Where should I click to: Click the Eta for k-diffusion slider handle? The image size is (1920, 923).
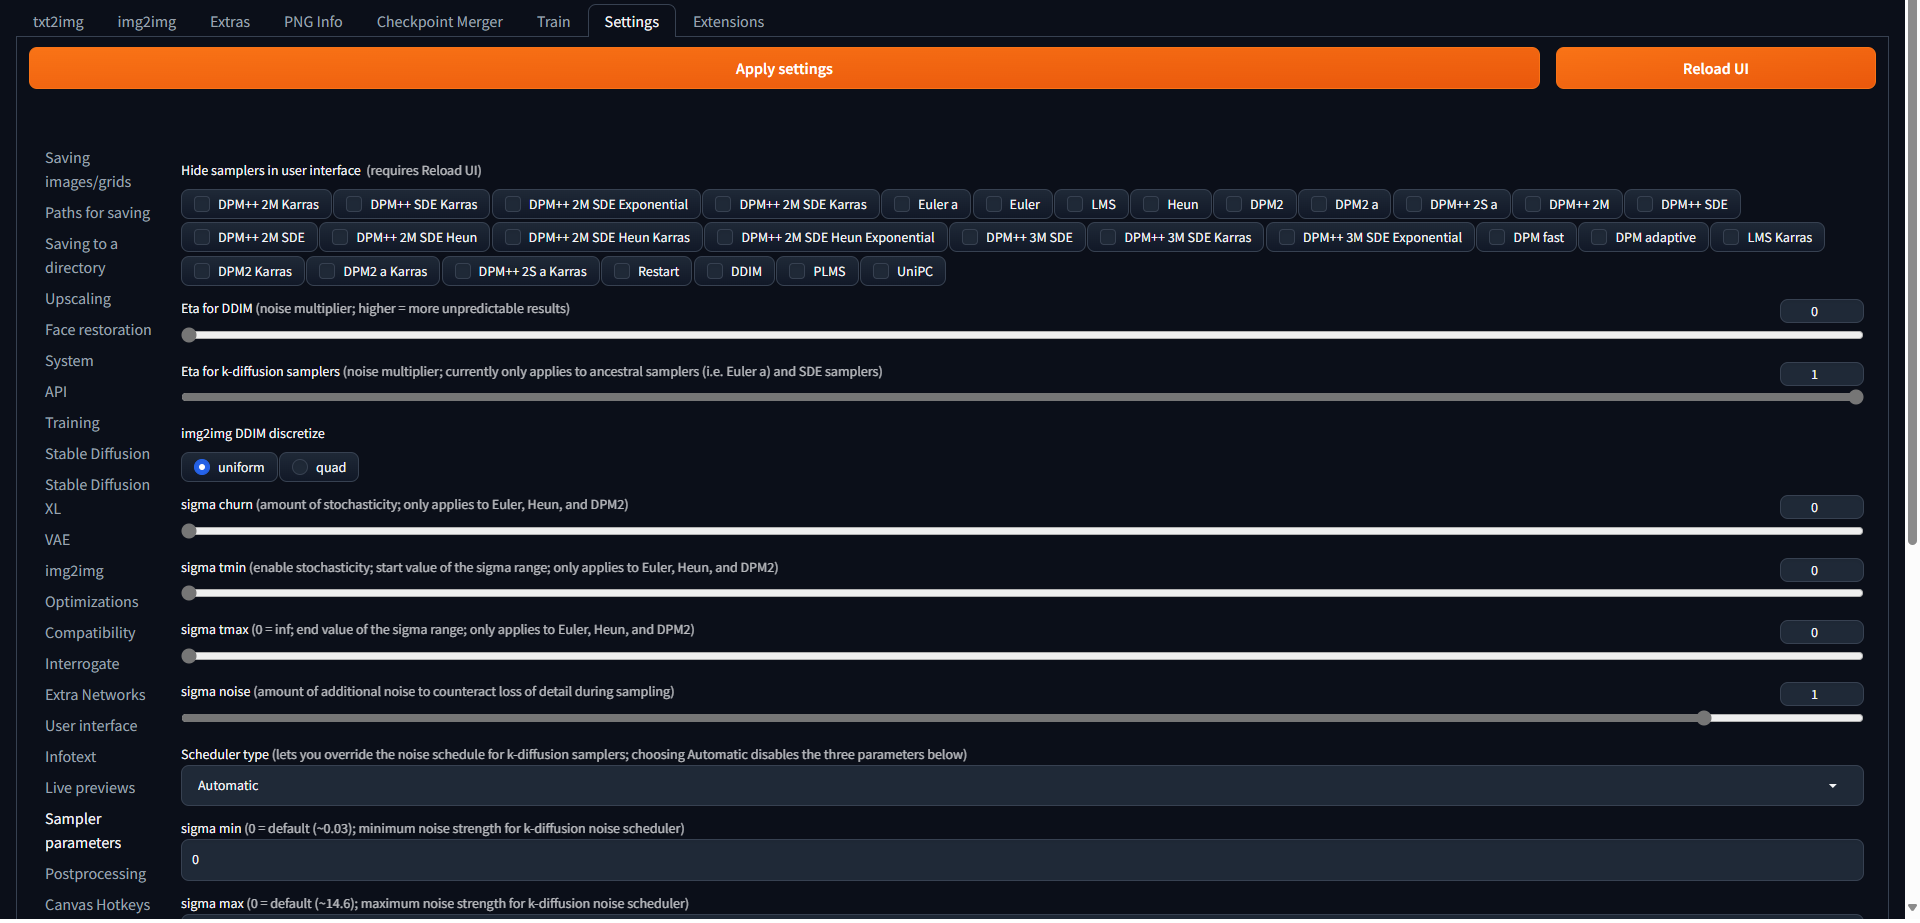1856,398
